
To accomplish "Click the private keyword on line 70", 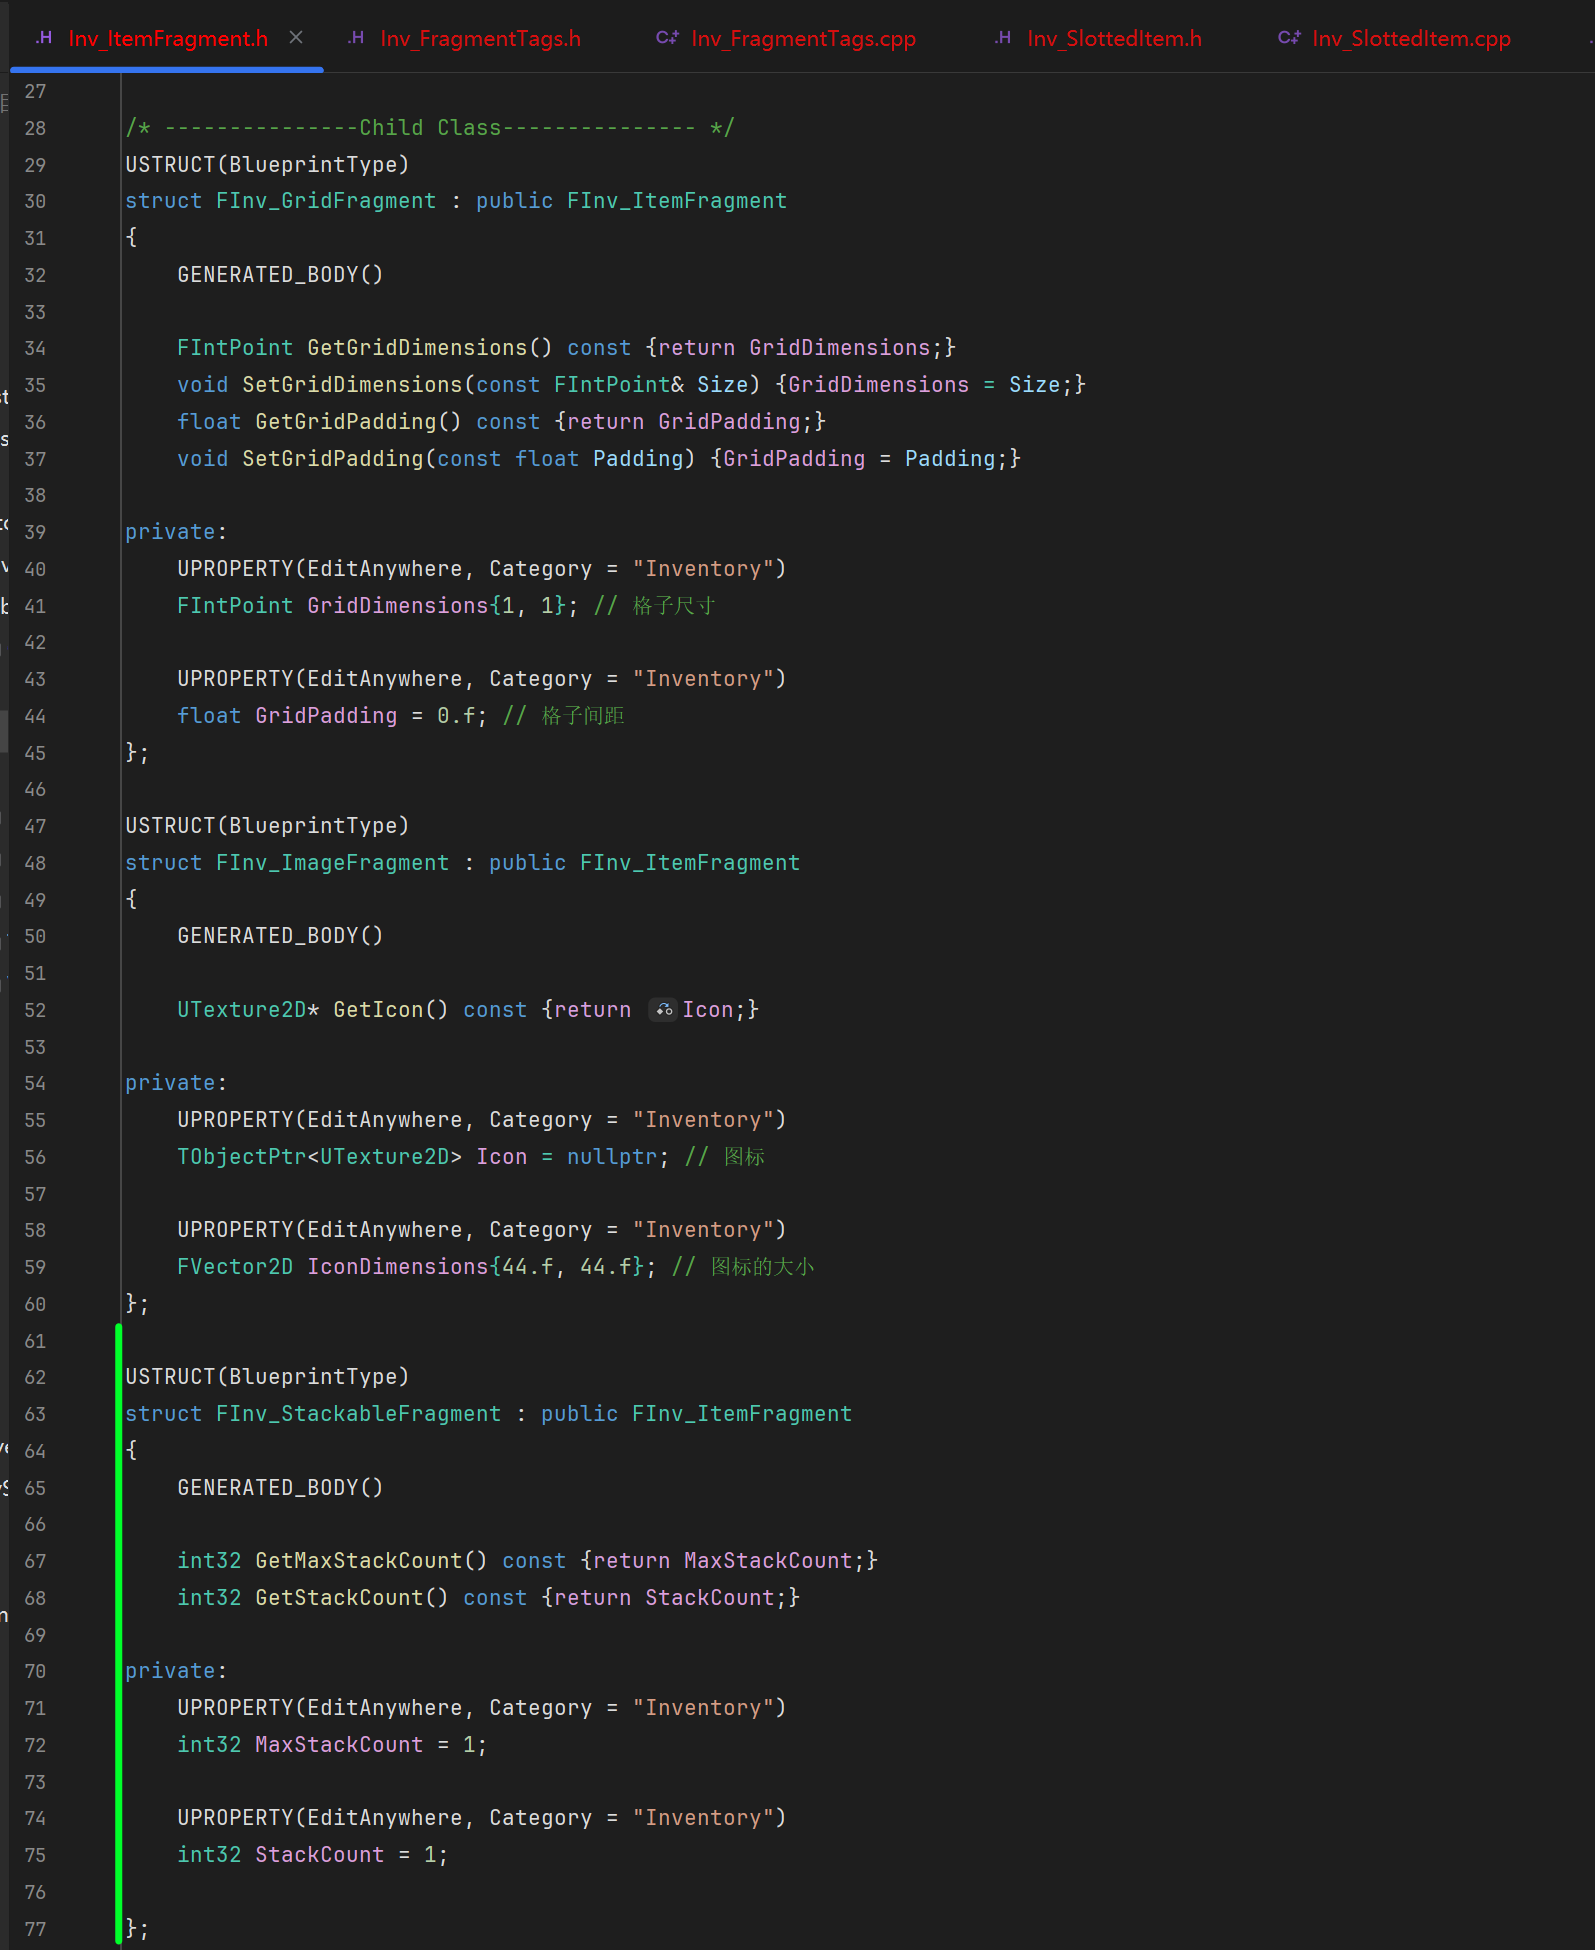I will 170,1671.
